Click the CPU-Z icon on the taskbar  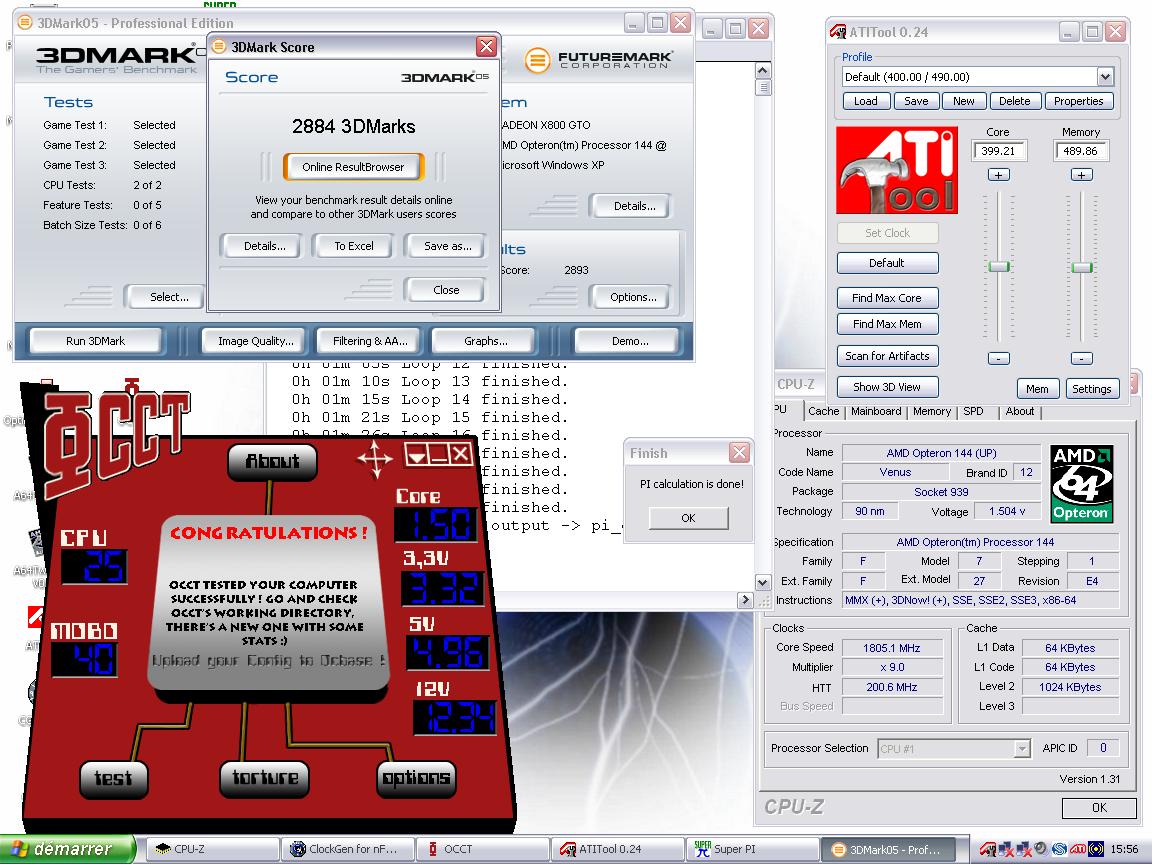coord(163,849)
